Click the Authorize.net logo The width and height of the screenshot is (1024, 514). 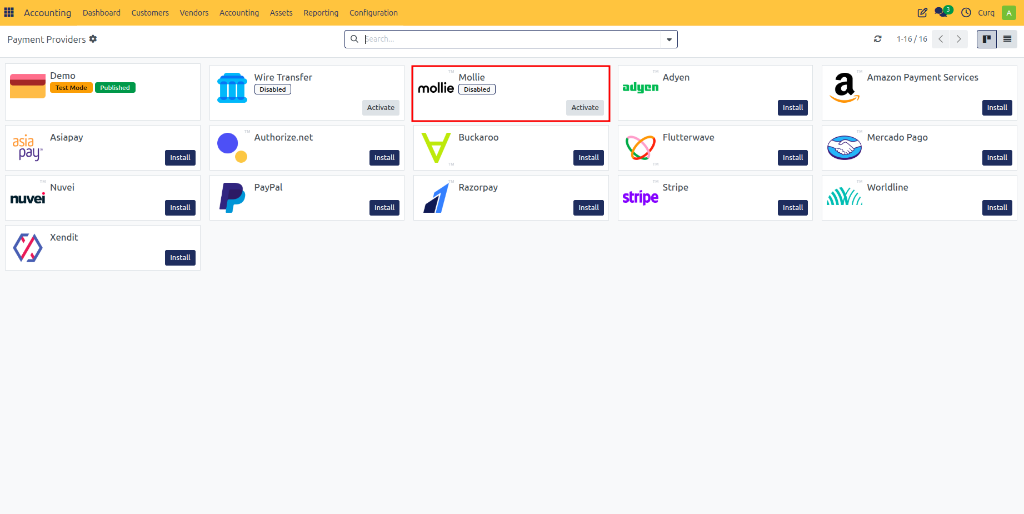pos(232,148)
